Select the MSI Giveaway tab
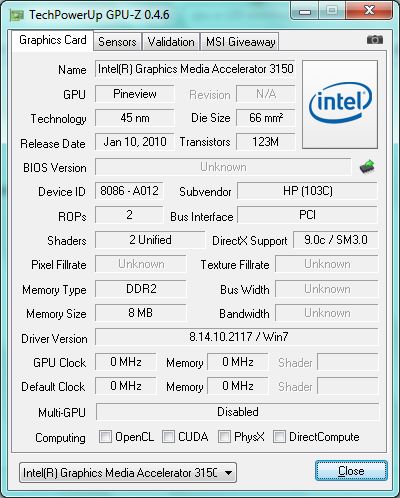Viewport: 400px width, 498px height. click(240, 42)
